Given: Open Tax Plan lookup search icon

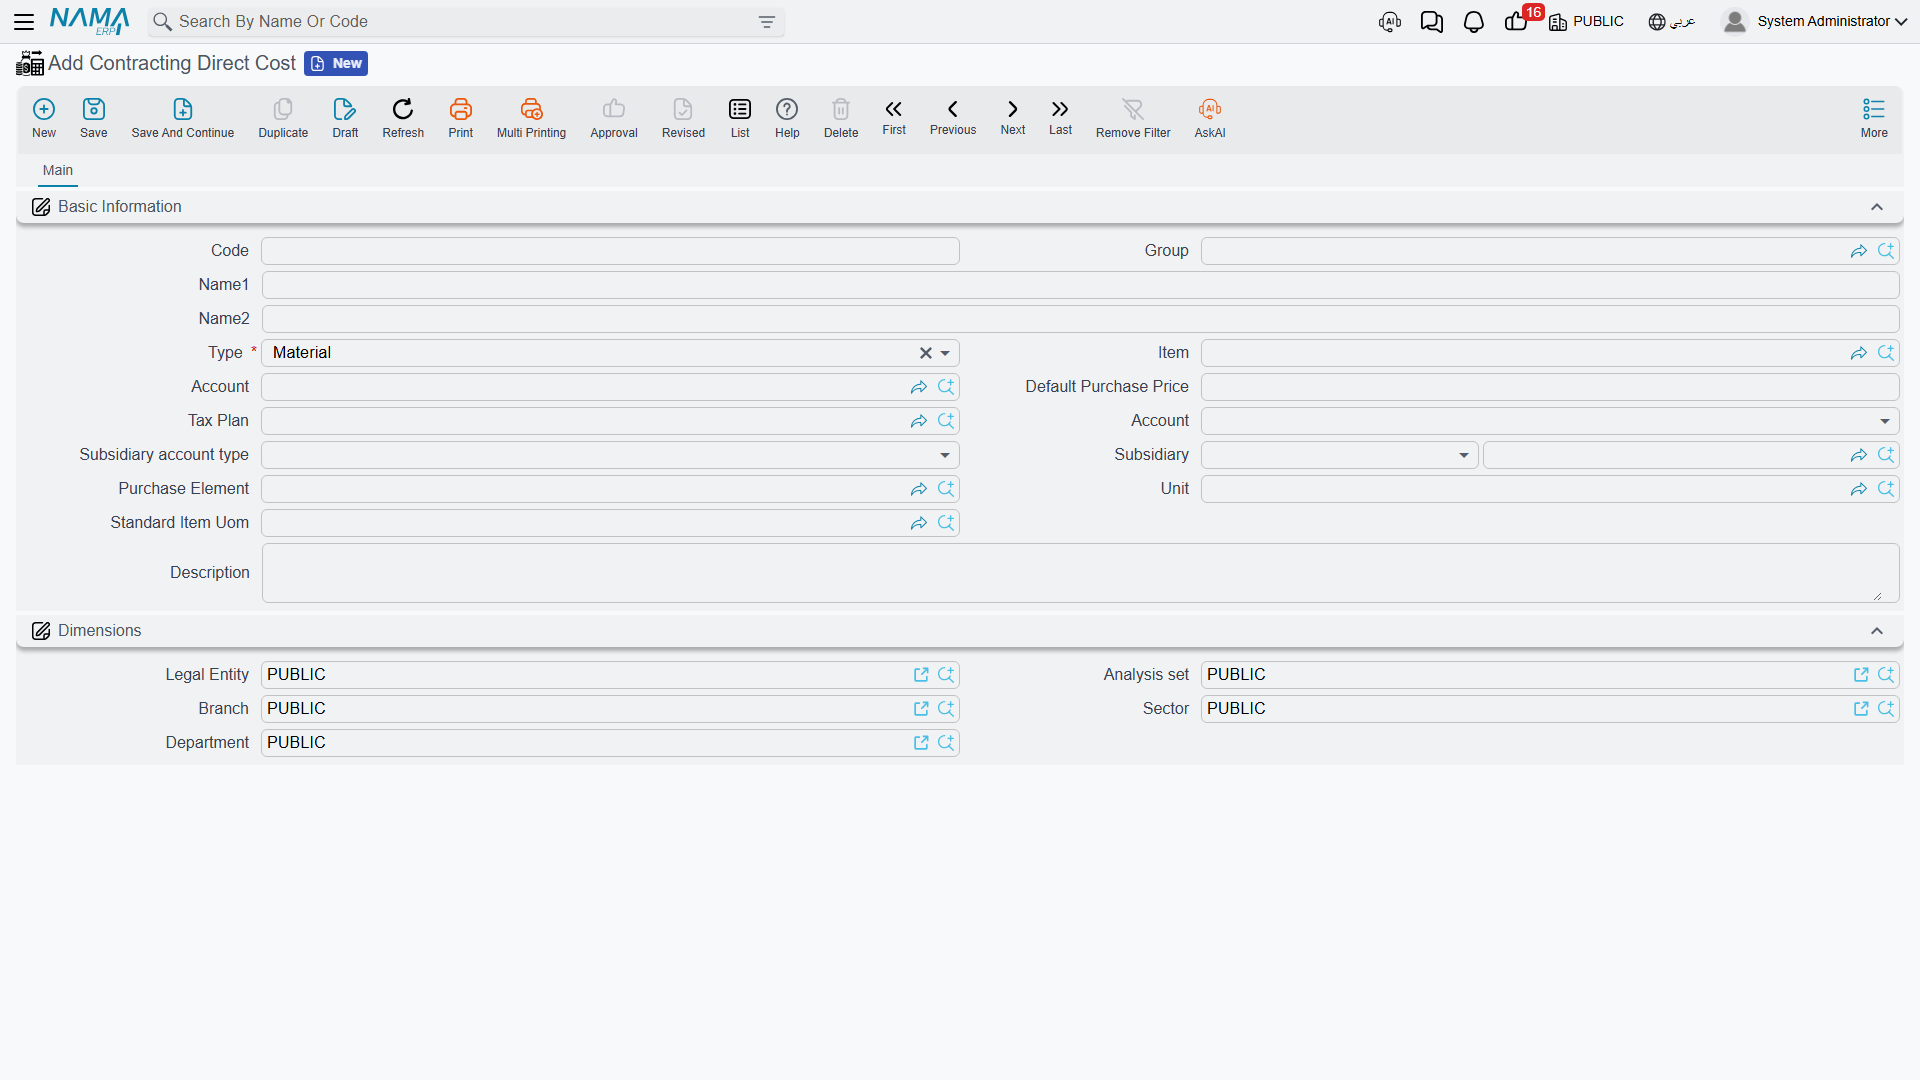Looking at the screenshot, I should point(946,421).
